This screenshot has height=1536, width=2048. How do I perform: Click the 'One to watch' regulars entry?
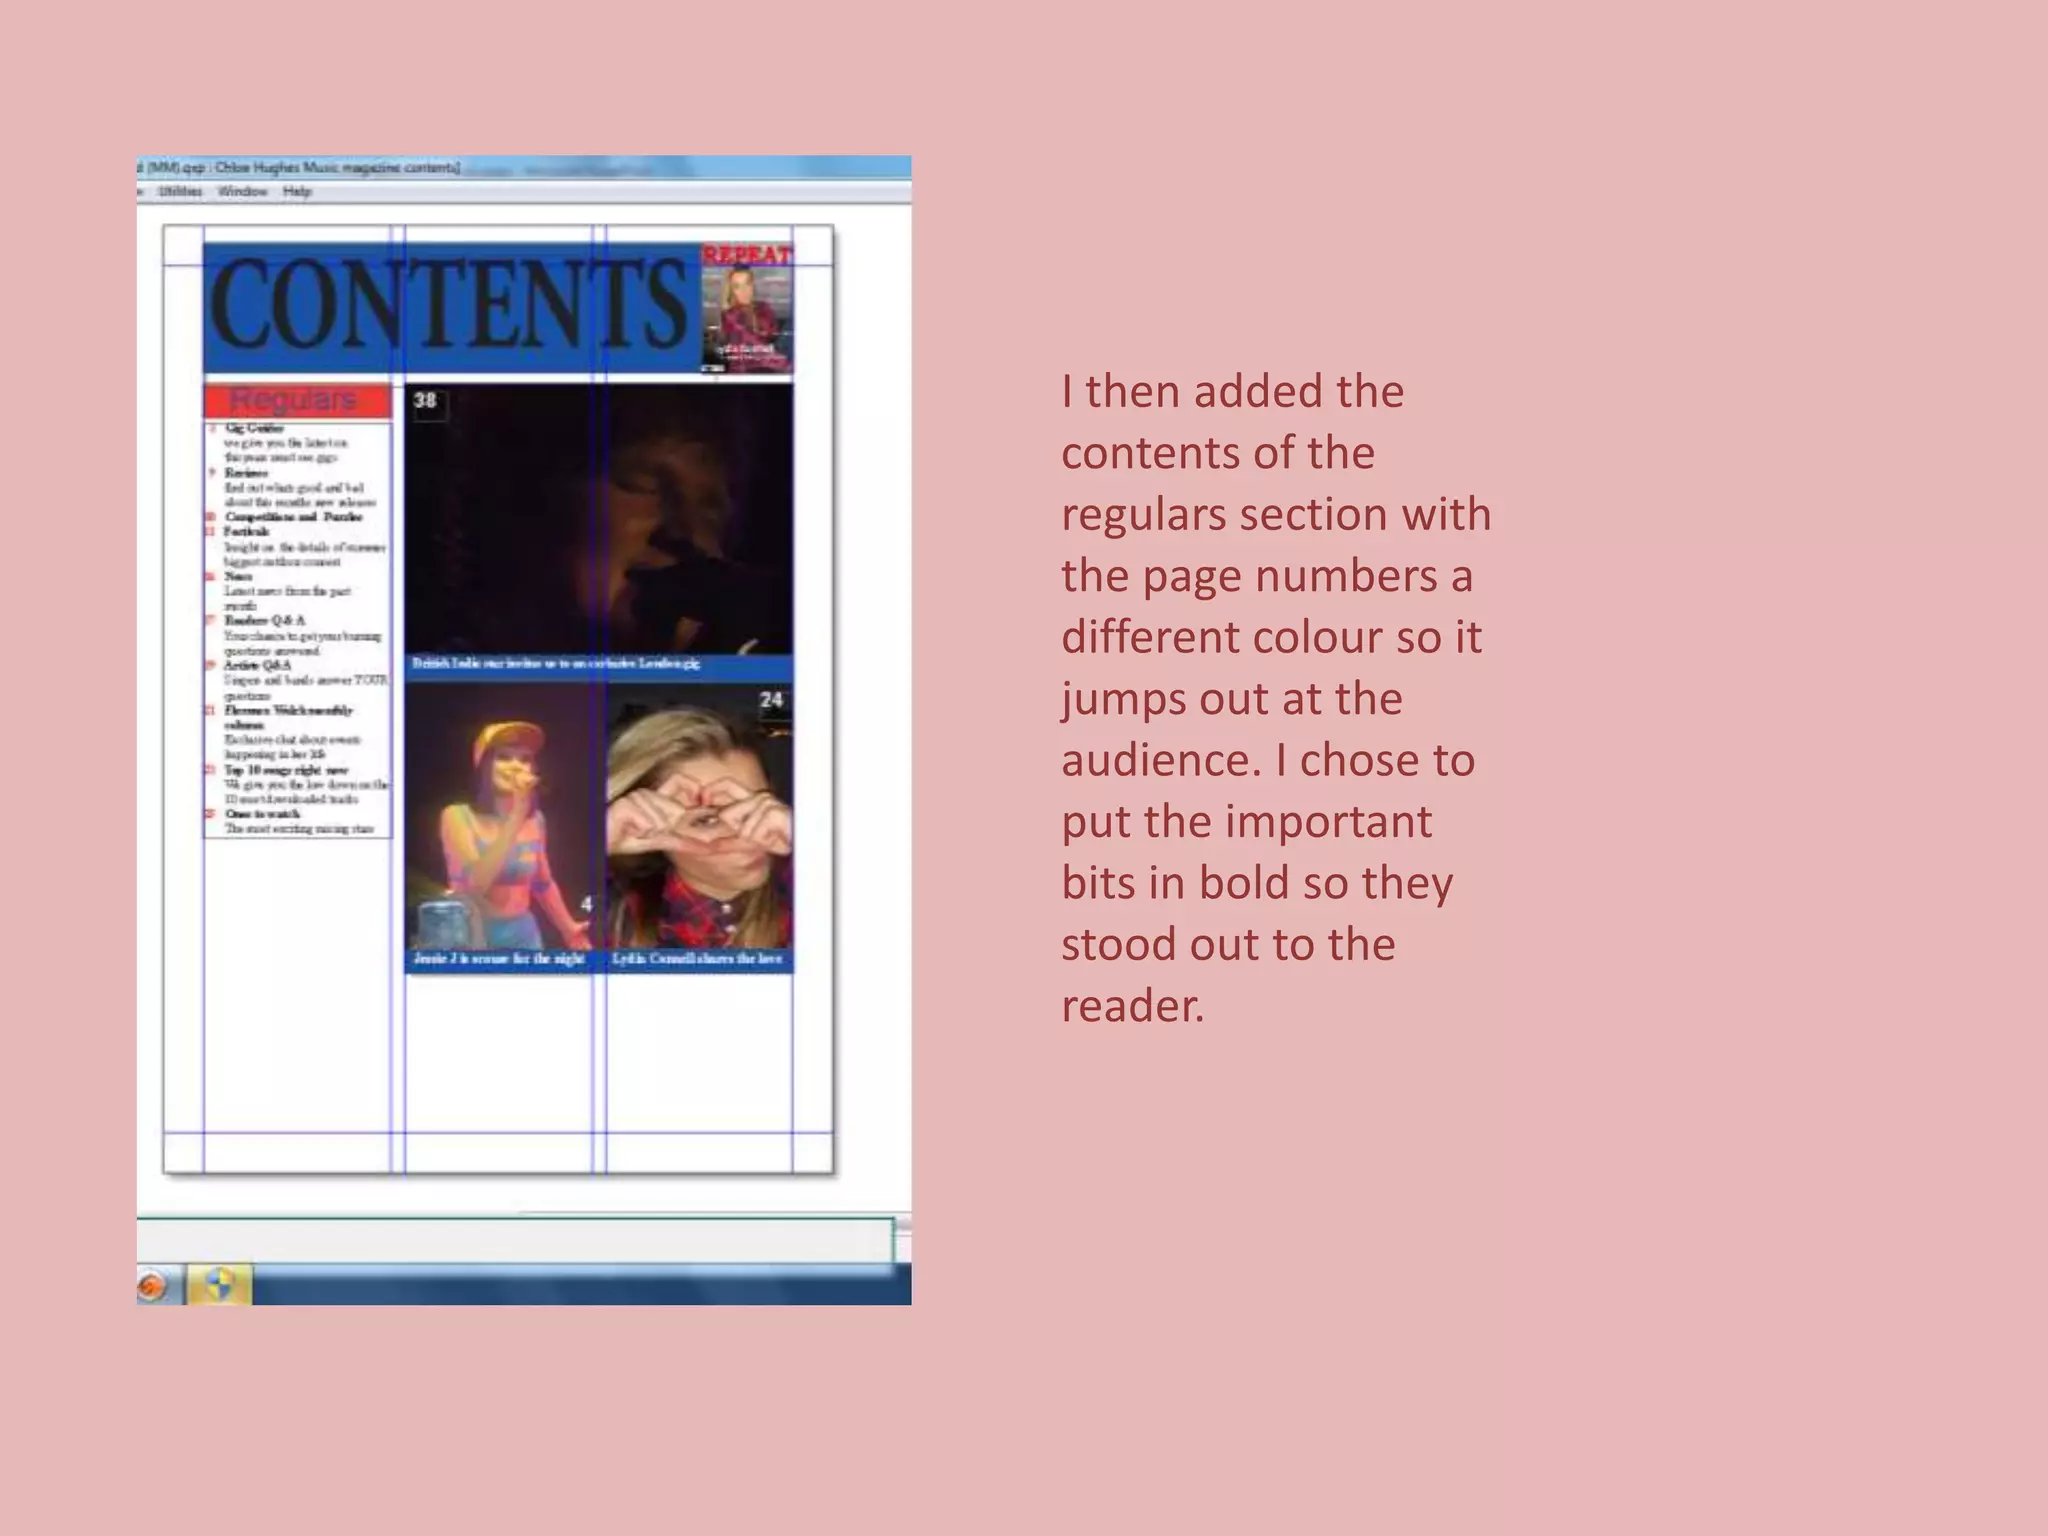pos(263,814)
